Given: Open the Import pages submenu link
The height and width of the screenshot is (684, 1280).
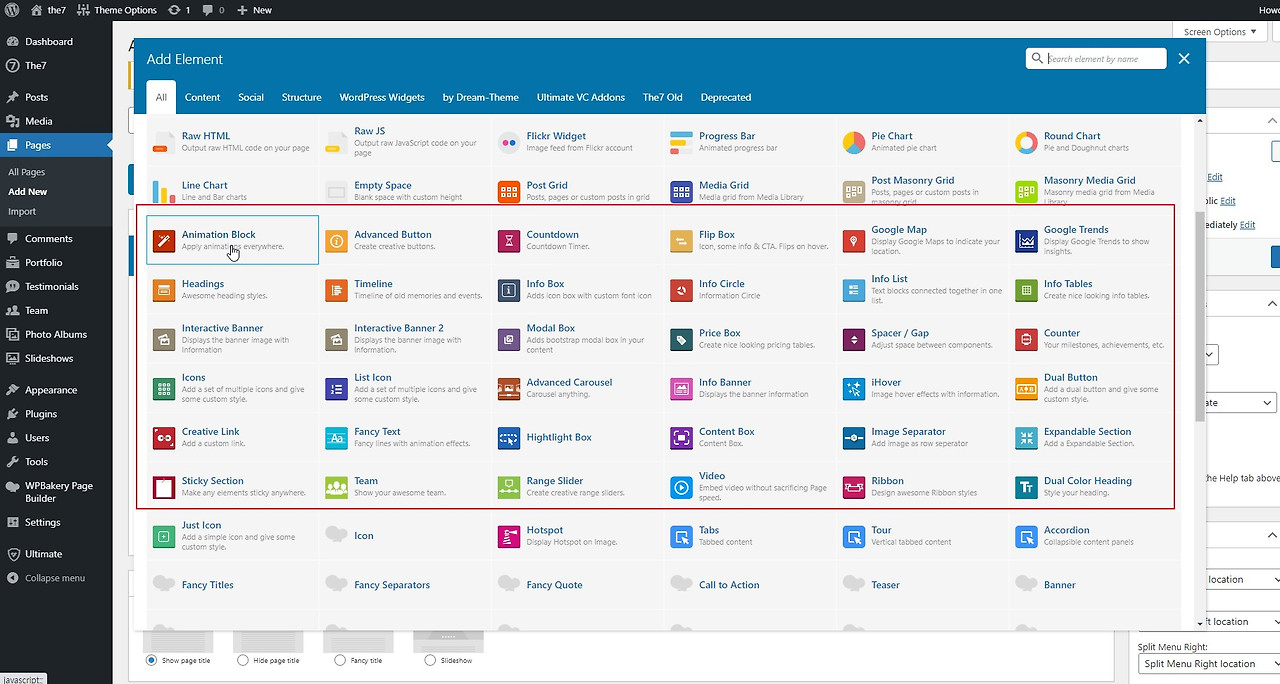Looking at the screenshot, I should 22,212.
